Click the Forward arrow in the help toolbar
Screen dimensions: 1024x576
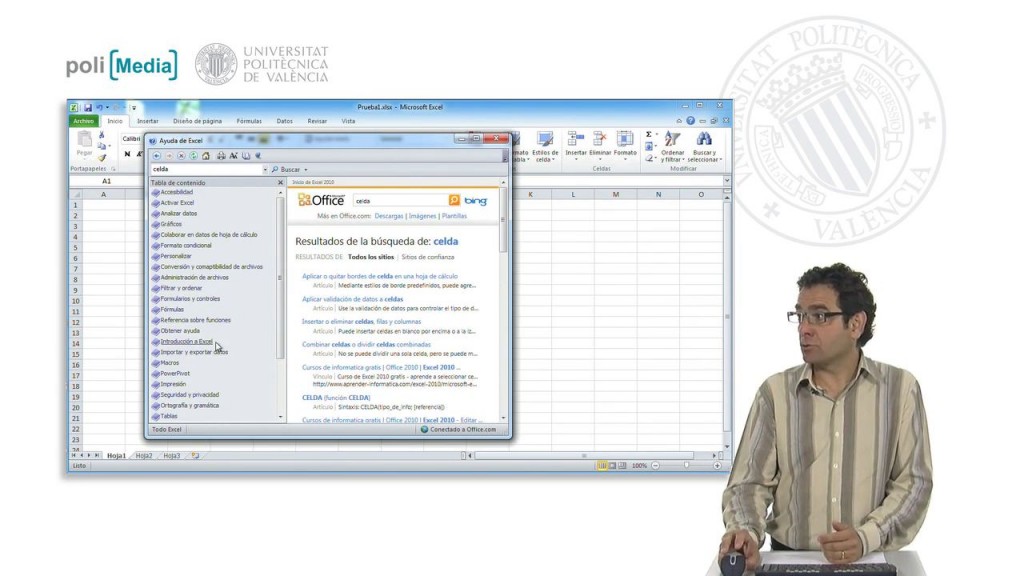click(x=169, y=156)
